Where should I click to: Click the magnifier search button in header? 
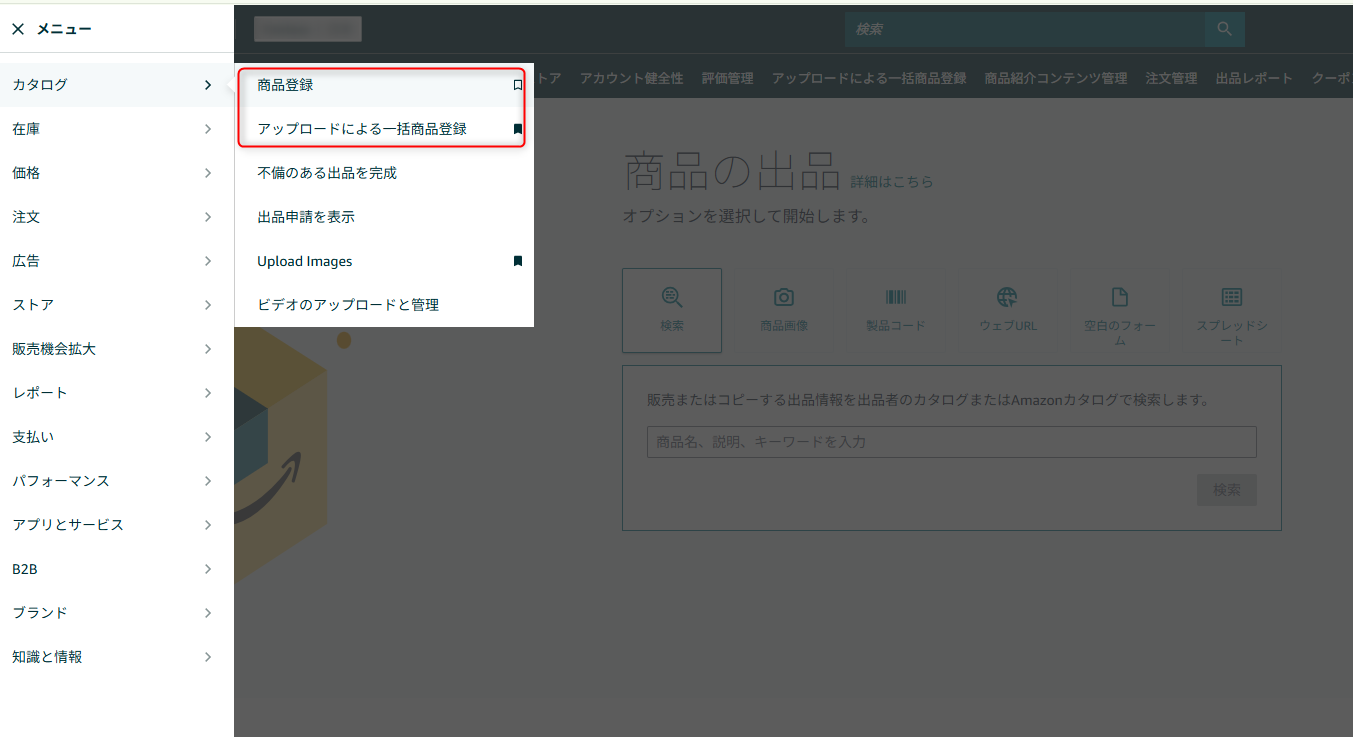pos(1224,29)
